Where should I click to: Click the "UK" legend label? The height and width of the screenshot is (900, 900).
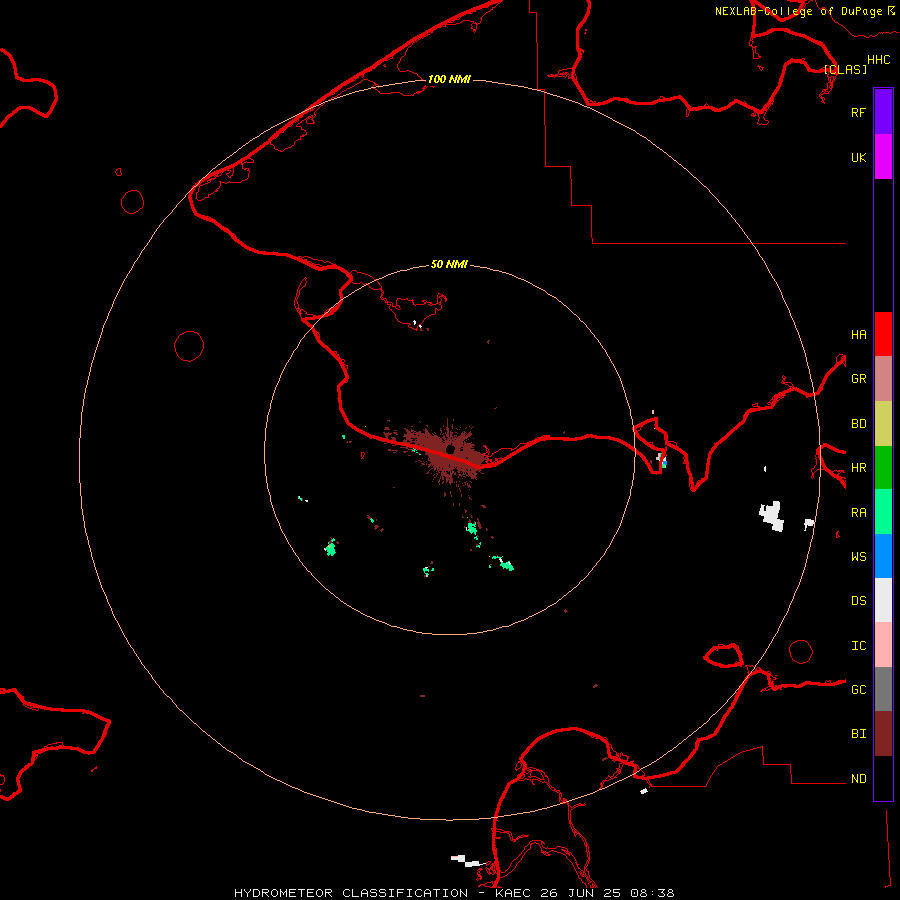[858, 158]
